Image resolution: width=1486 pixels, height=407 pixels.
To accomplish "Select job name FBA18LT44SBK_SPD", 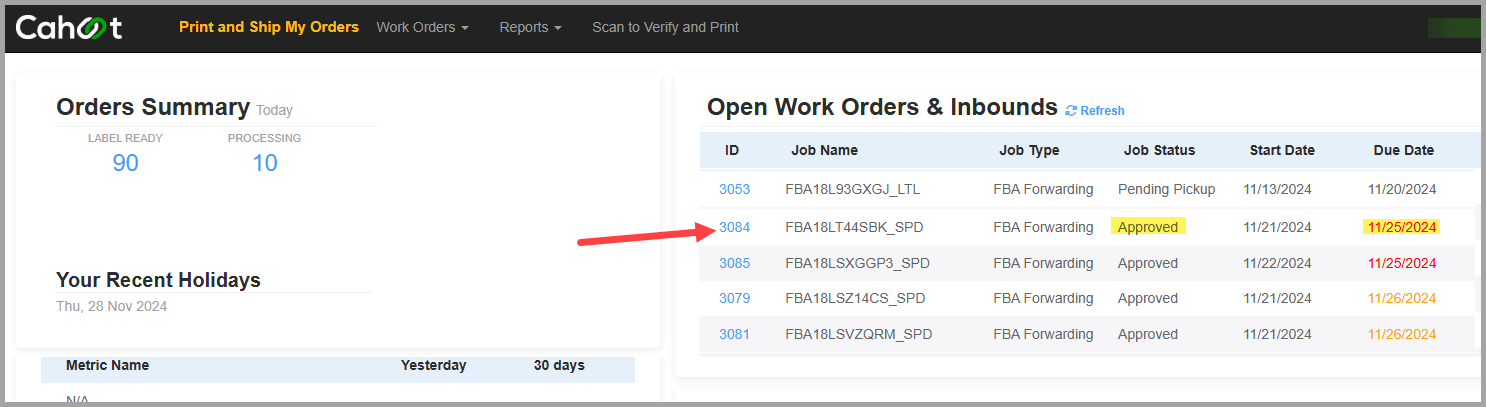I will coord(854,227).
